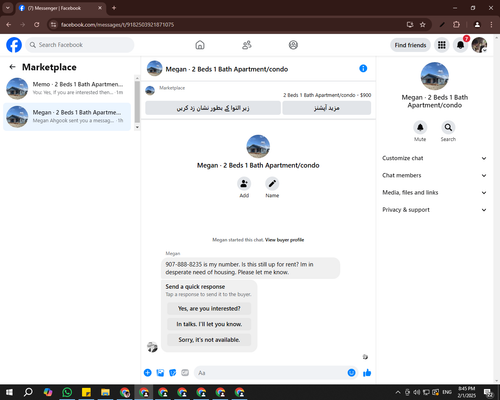Open a new browser tab
The width and height of the screenshot is (500, 400).
[x=114, y=8]
